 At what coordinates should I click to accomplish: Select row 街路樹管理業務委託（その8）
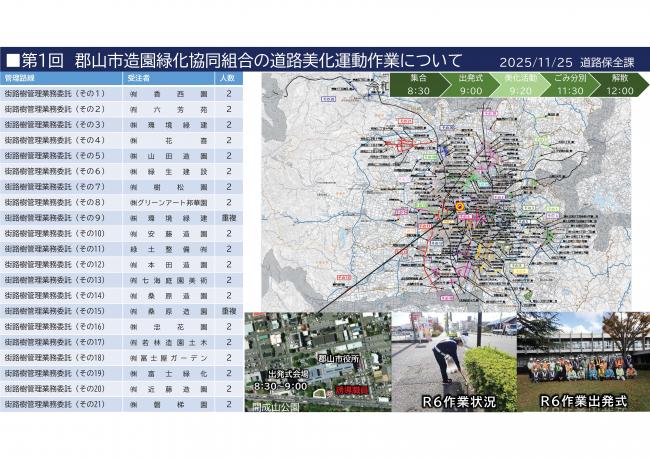[55, 202]
